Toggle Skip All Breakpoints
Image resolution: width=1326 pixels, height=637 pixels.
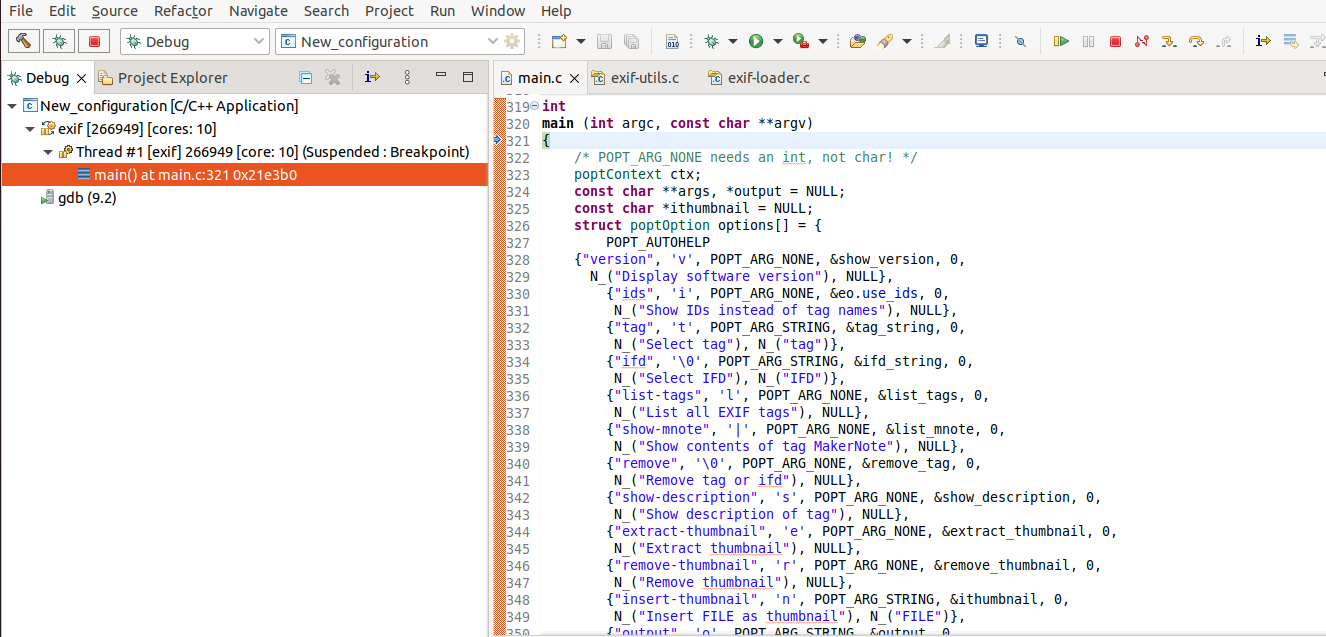(1021, 41)
